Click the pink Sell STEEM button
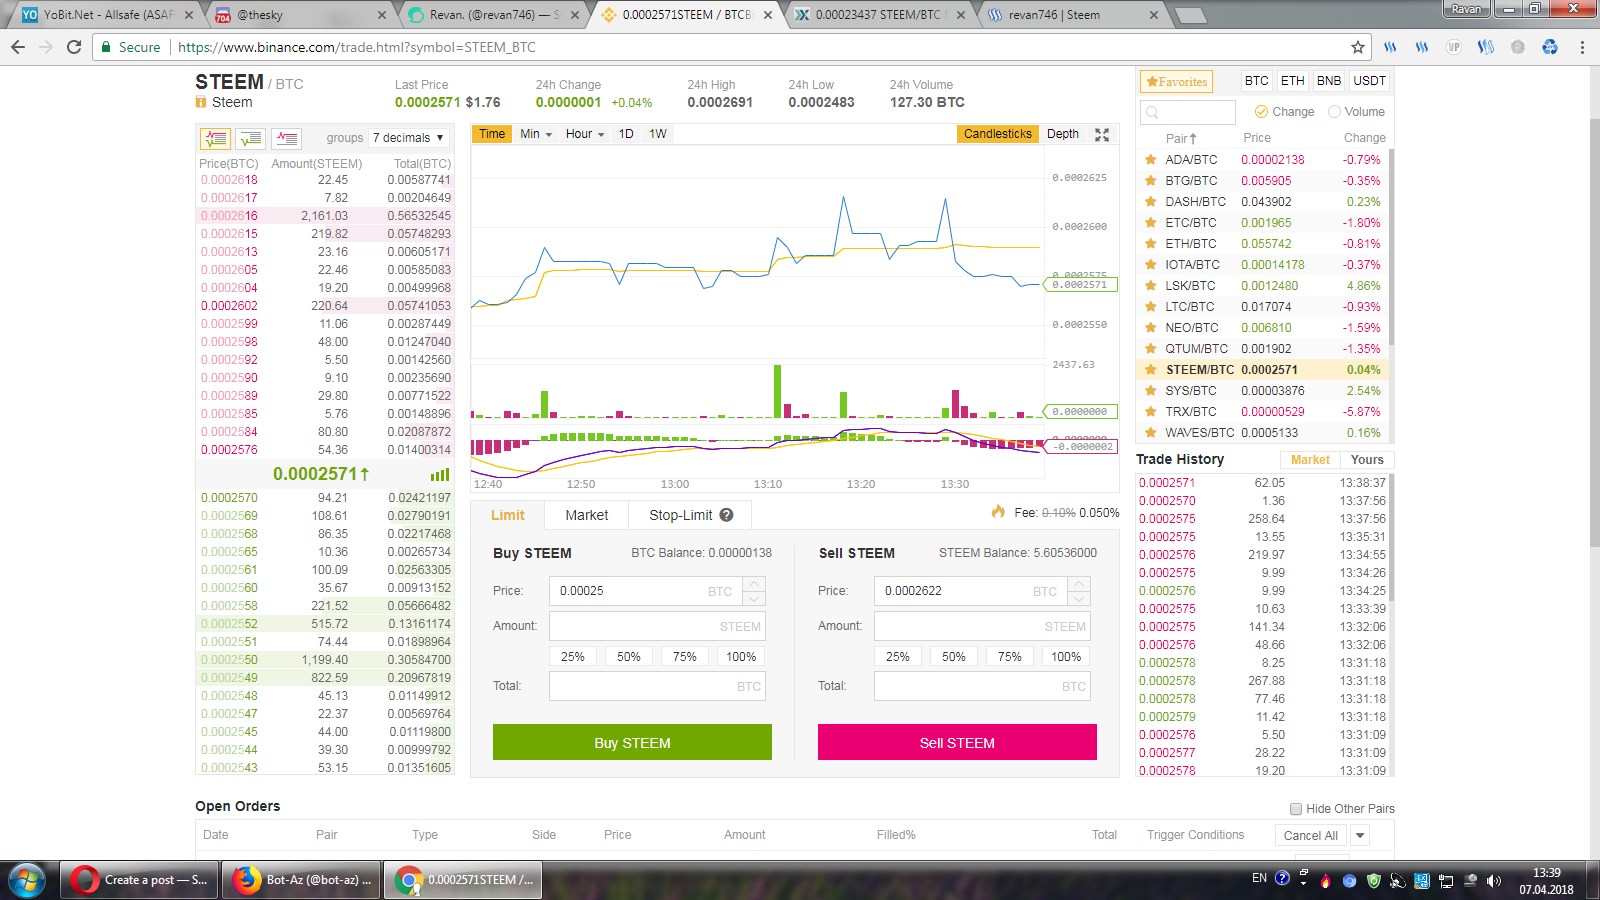1600x900 pixels. [x=957, y=742]
